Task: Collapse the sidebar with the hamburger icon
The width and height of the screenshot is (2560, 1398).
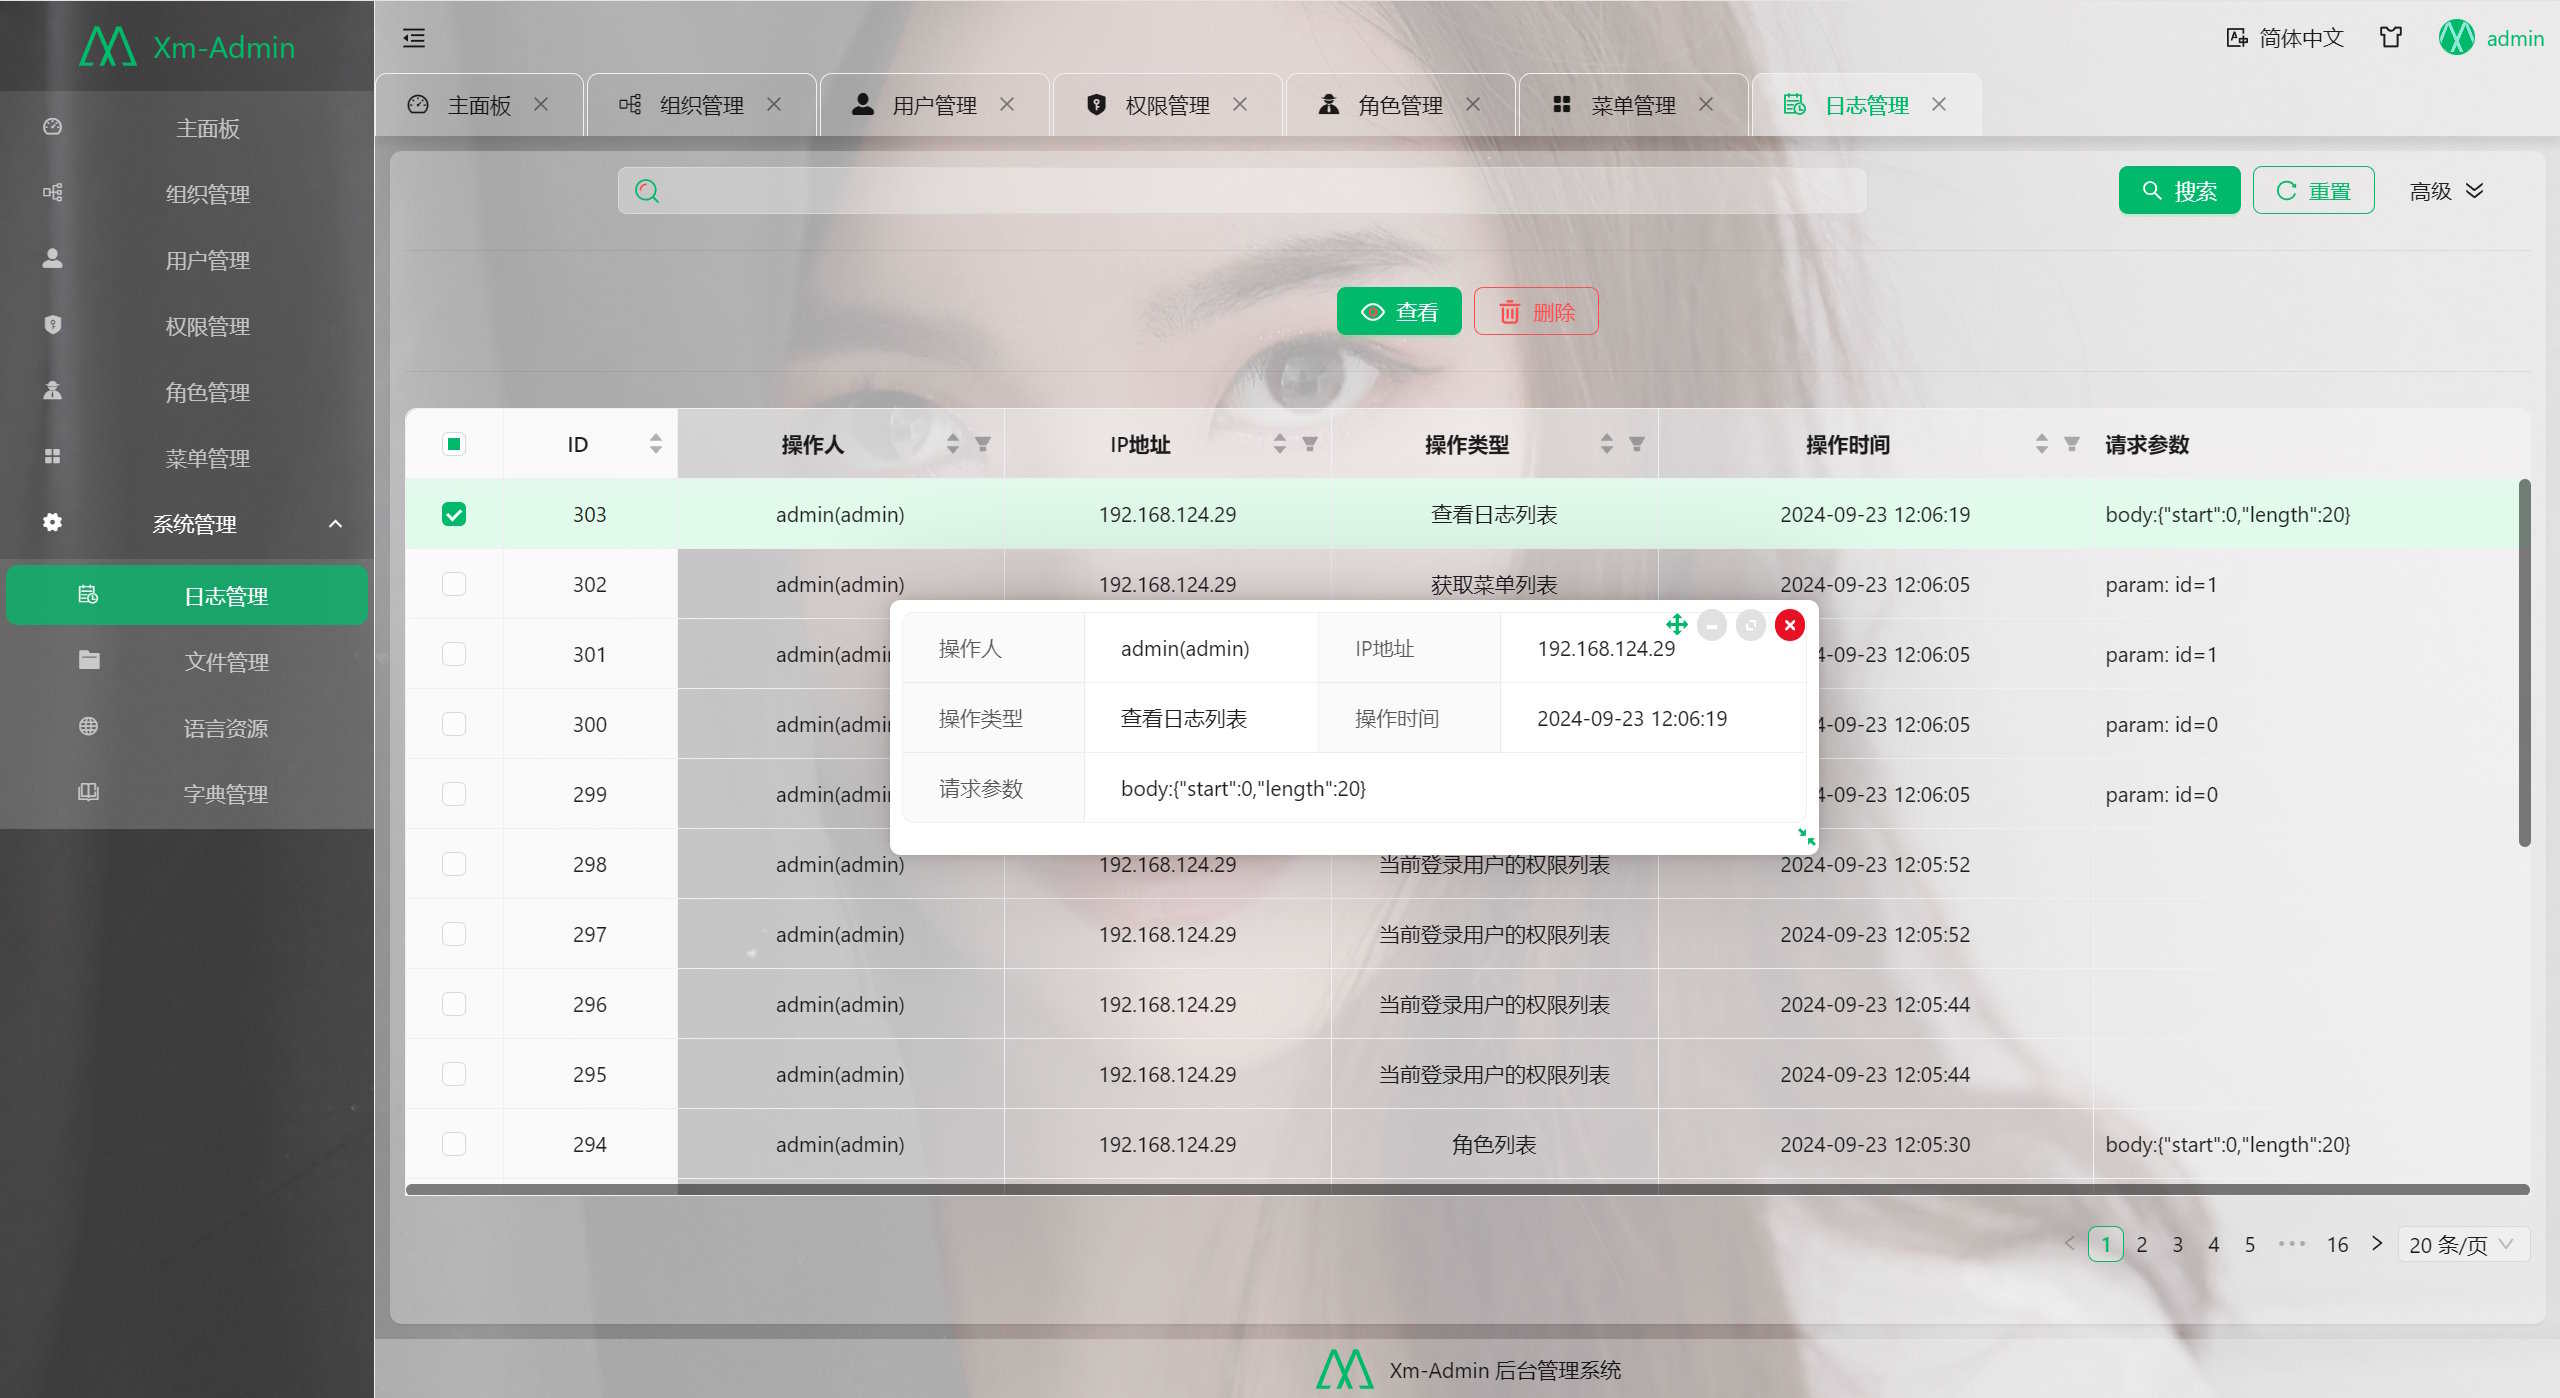Action: pos(414,38)
